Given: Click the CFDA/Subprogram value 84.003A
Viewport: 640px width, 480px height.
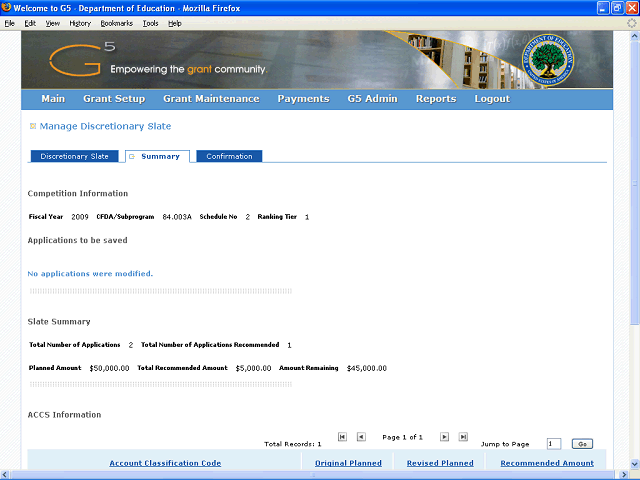Looking at the screenshot, I should pyautogui.click(x=177, y=217).
